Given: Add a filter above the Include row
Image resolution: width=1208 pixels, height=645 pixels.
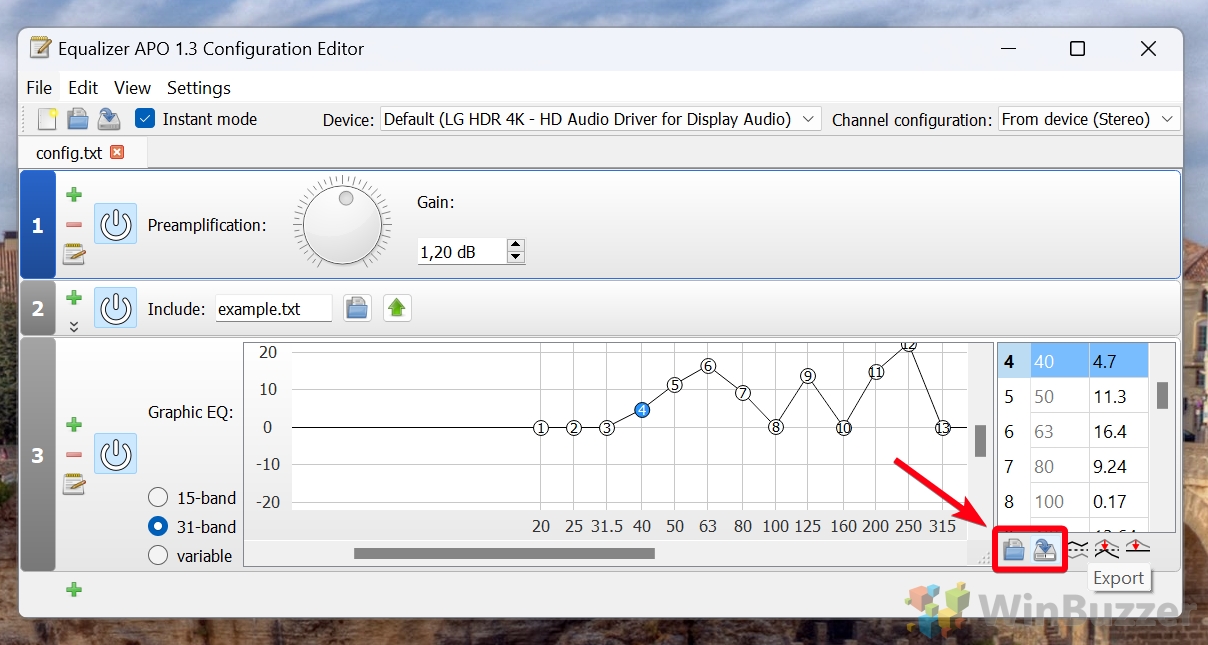Looking at the screenshot, I should point(74,297).
